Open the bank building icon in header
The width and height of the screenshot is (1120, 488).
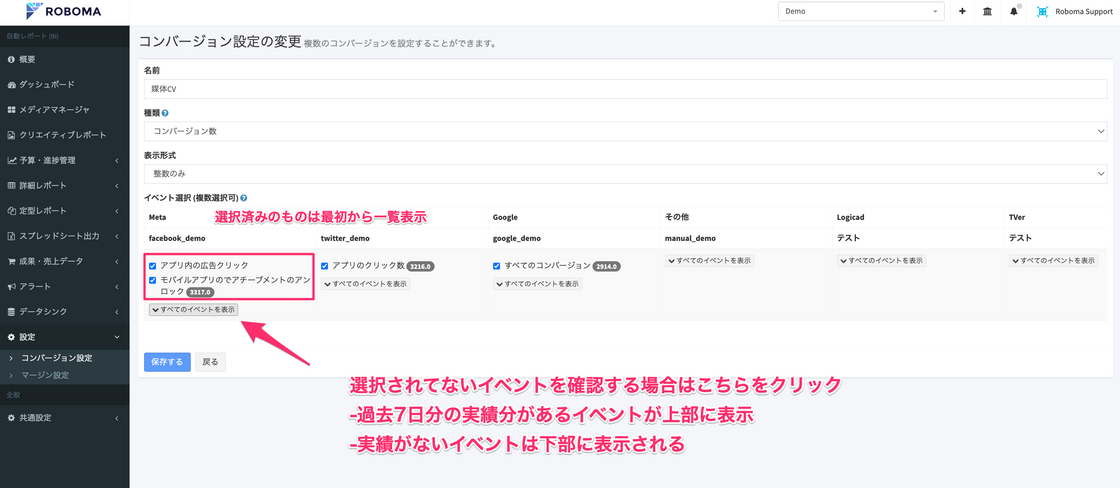[x=987, y=11]
